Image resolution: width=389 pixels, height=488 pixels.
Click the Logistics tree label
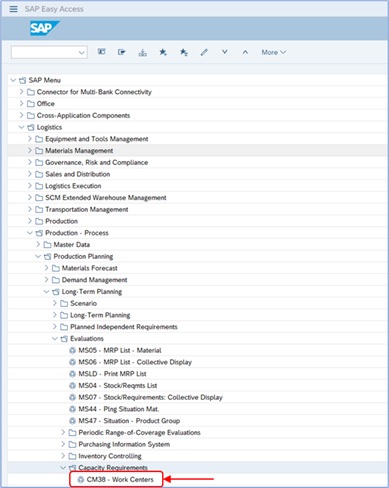pos(49,127)
